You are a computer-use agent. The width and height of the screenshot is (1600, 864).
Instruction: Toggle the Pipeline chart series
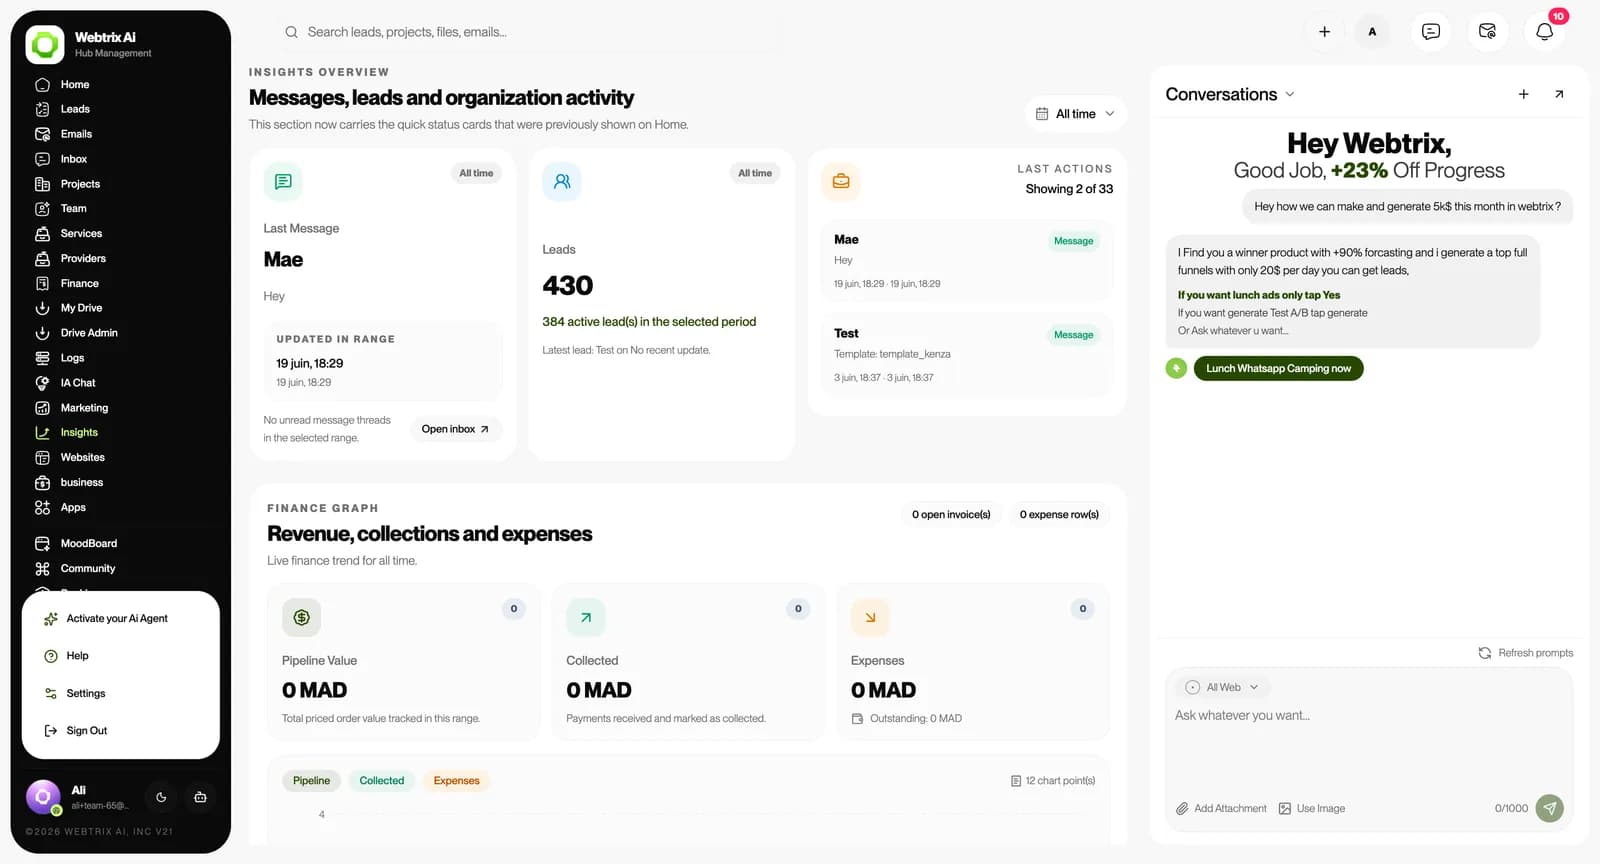311,781
